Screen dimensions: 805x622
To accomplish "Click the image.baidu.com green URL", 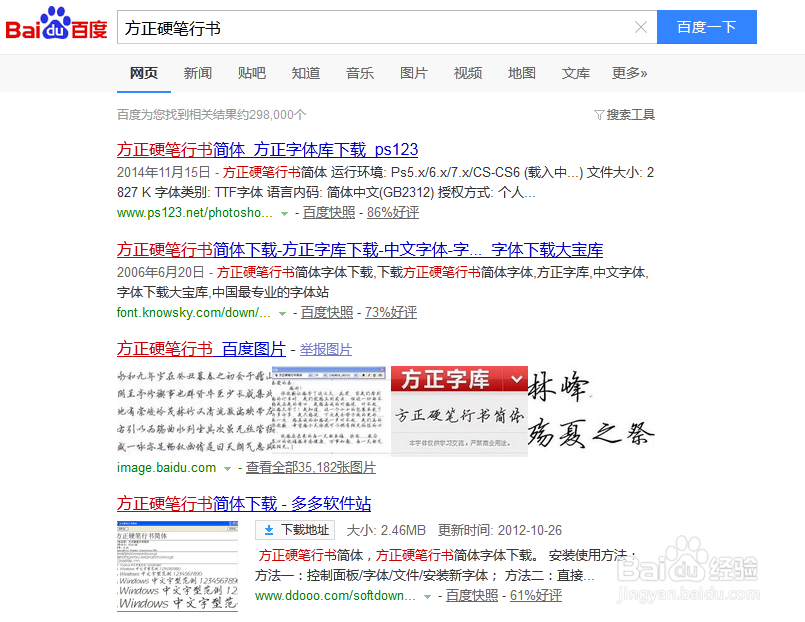I will (x=166, y=468).
